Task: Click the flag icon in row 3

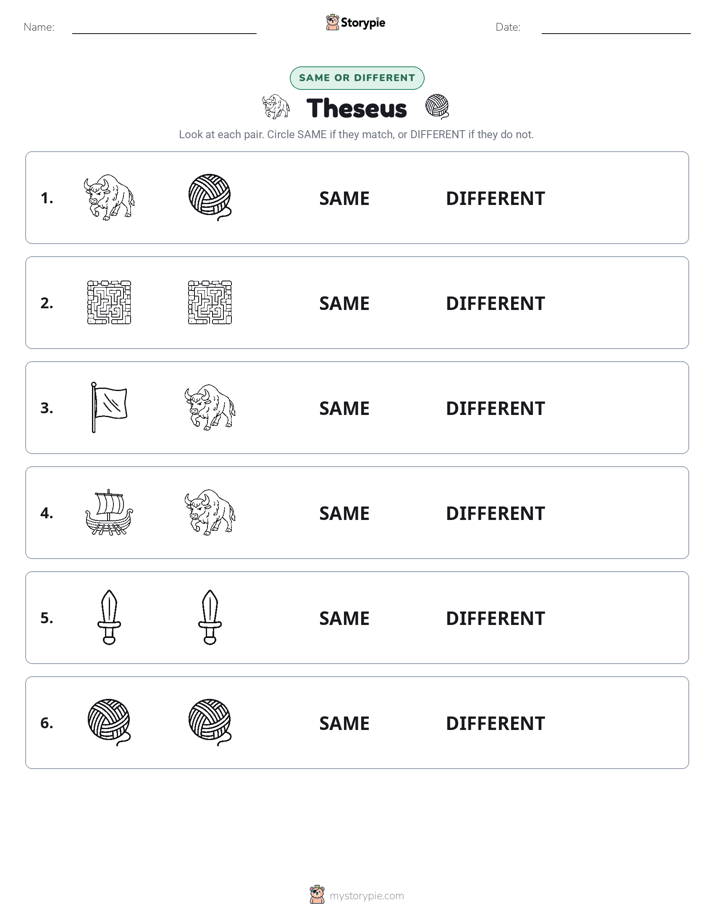Action: 110,407
